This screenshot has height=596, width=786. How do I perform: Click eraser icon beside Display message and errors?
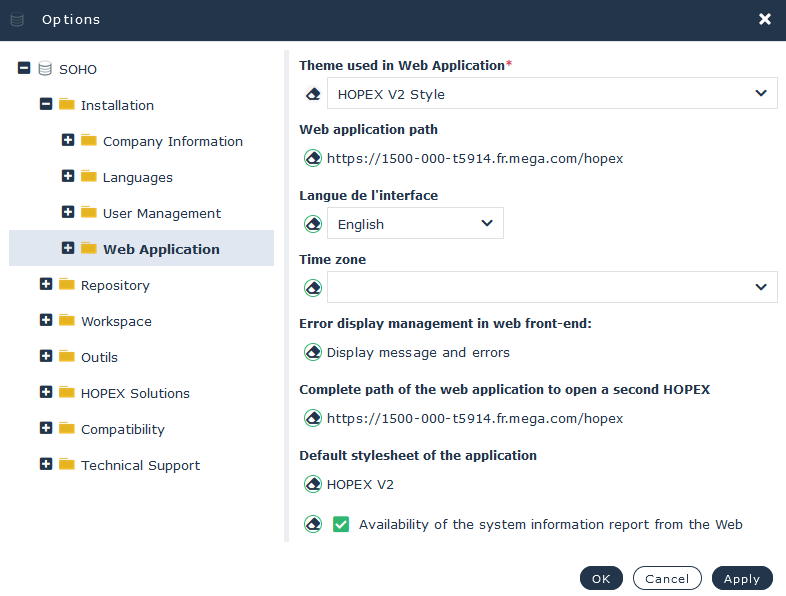[313, 352]
